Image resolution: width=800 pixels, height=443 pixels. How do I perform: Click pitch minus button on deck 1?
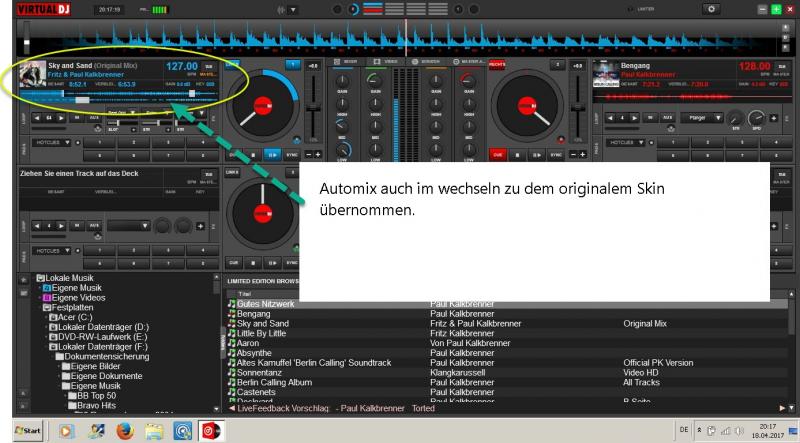[x=309, y=155]
